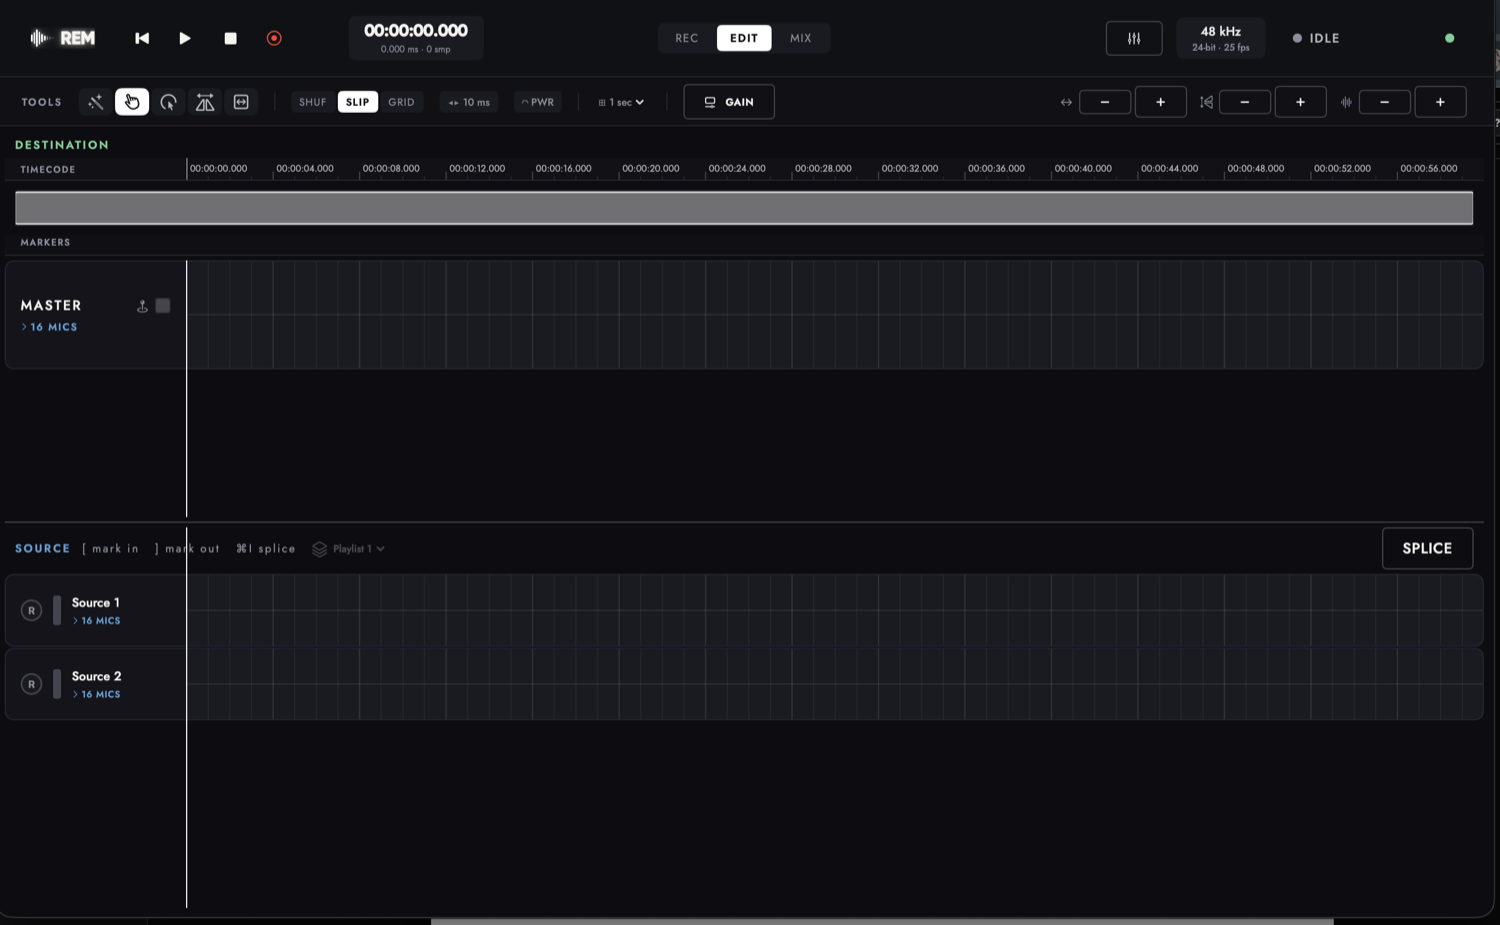This screenshot has width=1500, height=925.
Task: Select the hand grabber tool
Action: (x=132, y=102)
